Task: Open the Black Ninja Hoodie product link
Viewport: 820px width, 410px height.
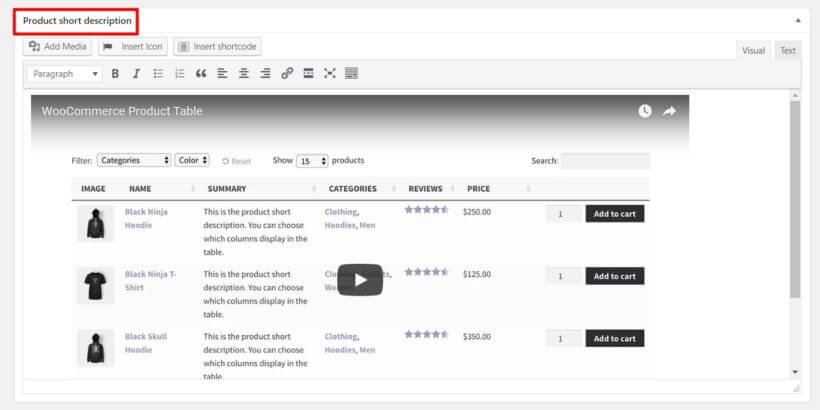Action: (146, 219)
